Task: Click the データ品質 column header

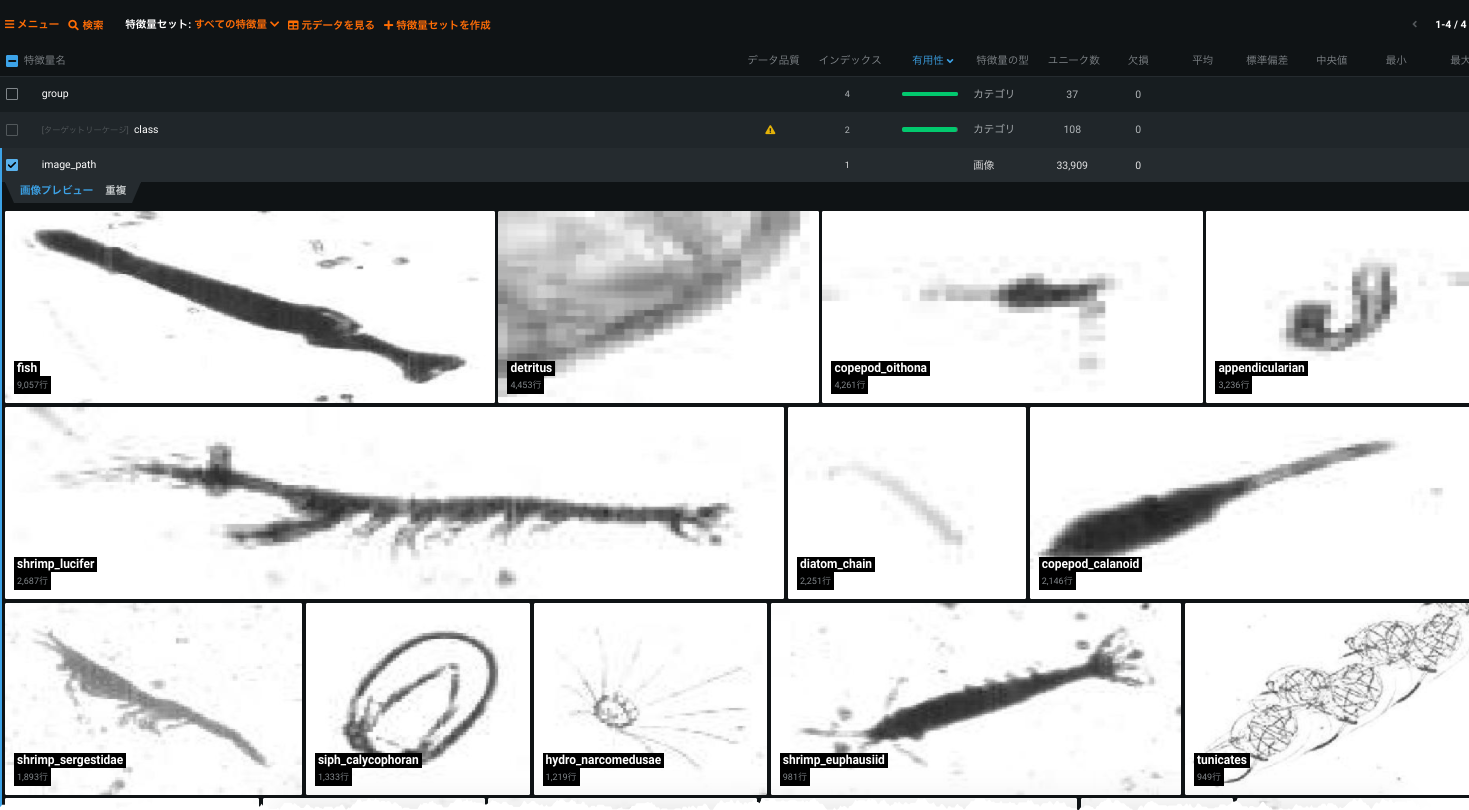Action: tap(773, 61)
